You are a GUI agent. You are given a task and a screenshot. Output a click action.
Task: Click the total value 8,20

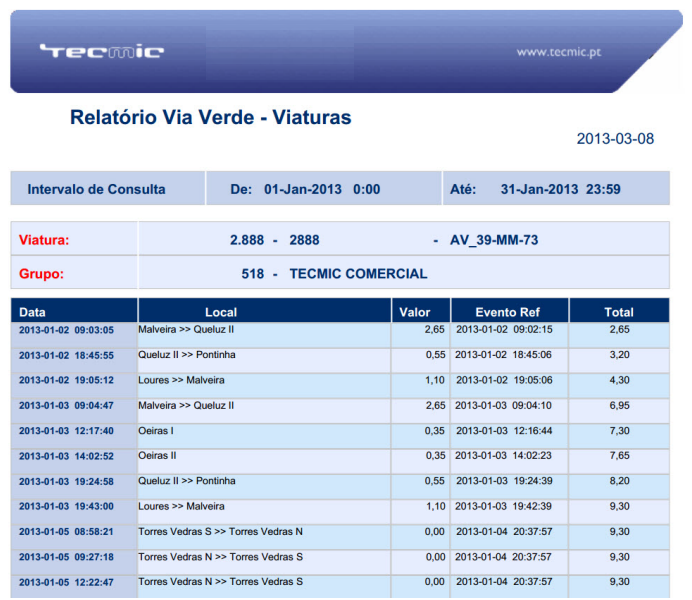[x=620, y=481]
